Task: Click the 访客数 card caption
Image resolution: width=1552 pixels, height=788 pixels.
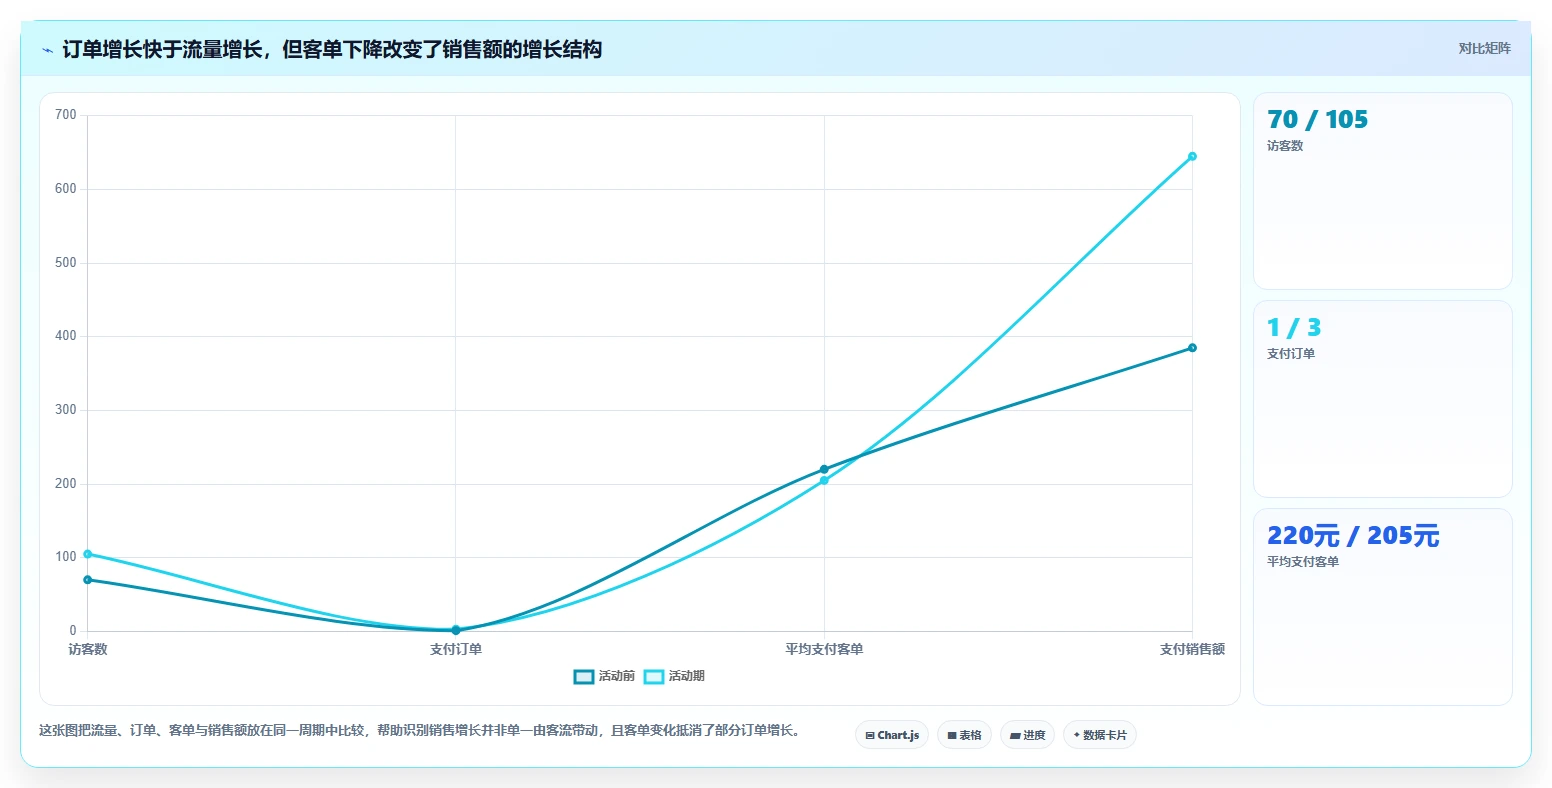Action: [x=1285, y=146]
